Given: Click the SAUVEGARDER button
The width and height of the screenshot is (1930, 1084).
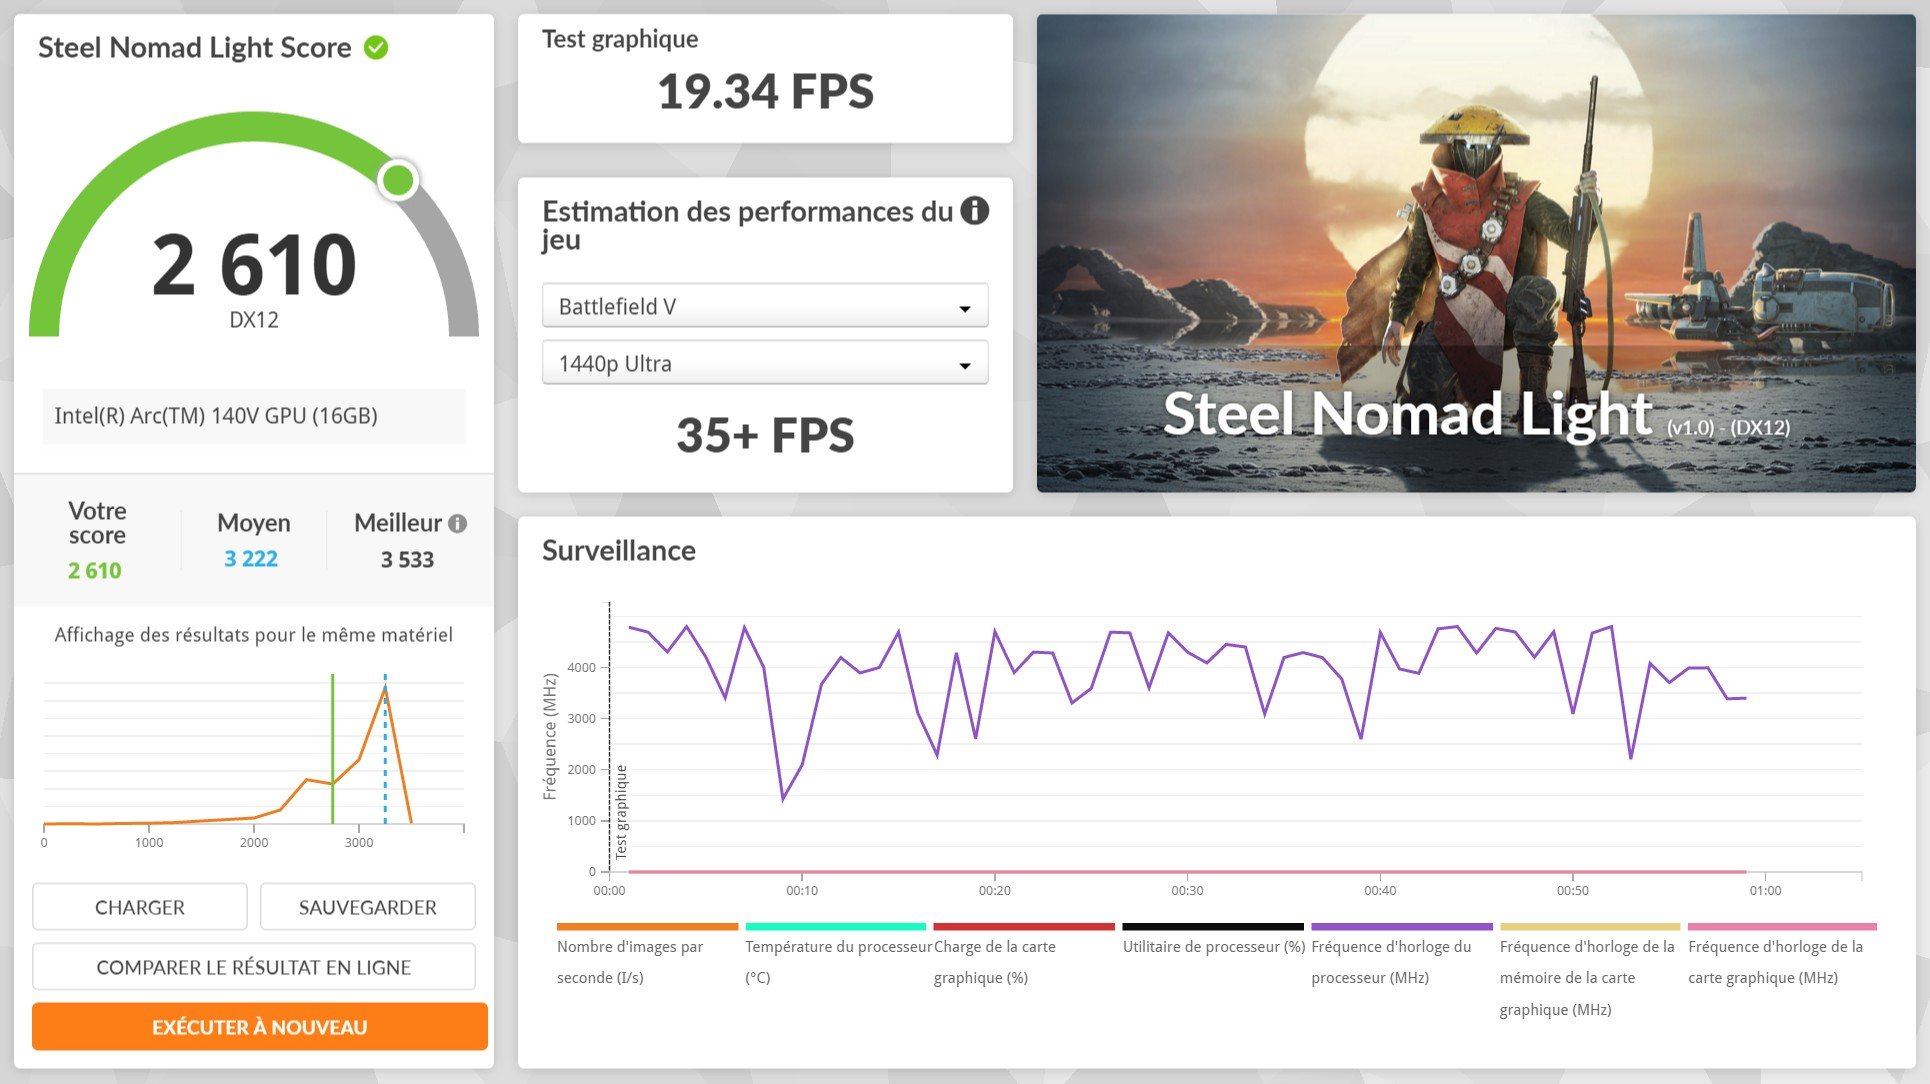Looking at the screenshot, I should tap(368, 907).
